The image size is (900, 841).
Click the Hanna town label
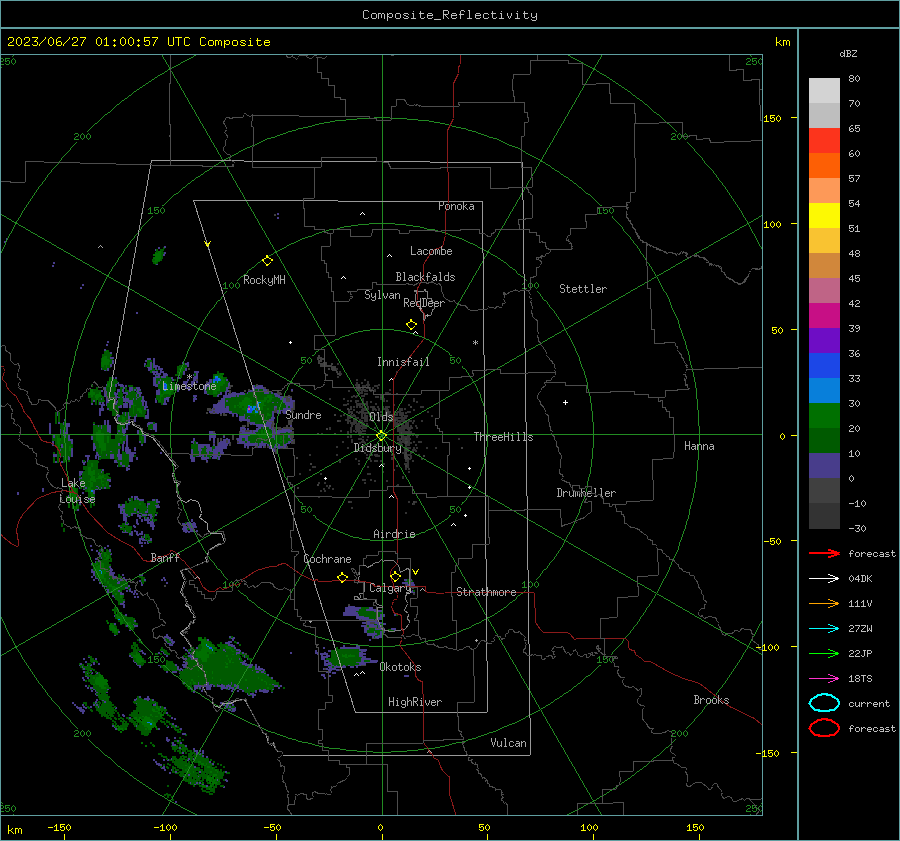pos(699,446)
